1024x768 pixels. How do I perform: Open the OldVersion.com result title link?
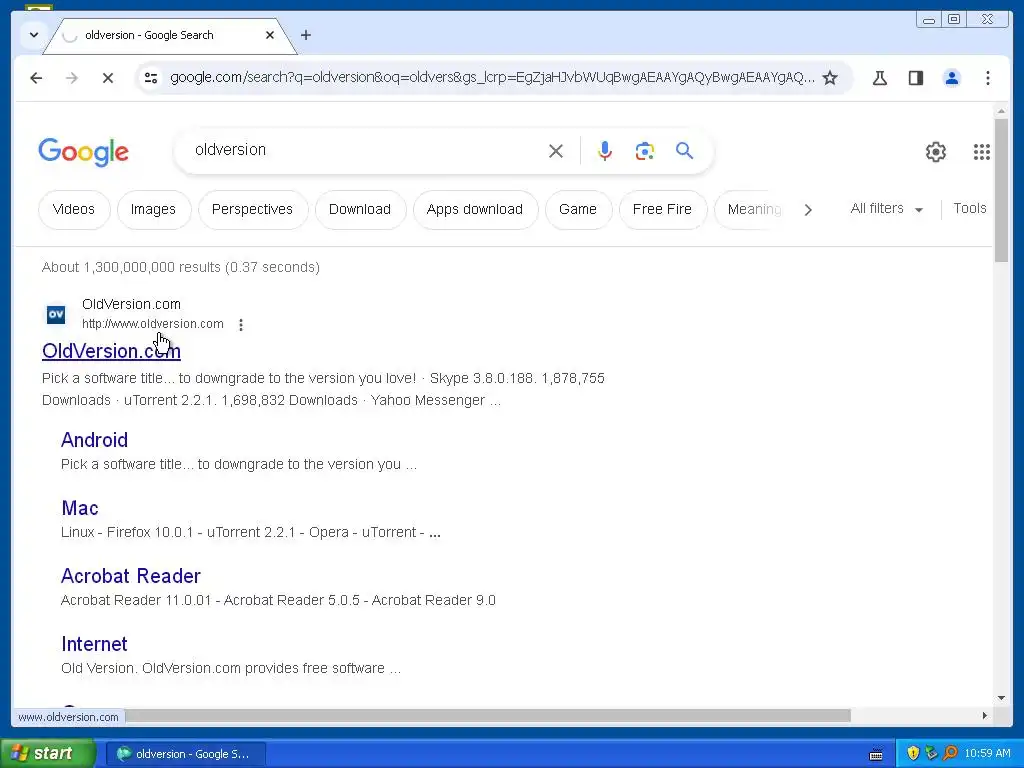click(111, 351)
